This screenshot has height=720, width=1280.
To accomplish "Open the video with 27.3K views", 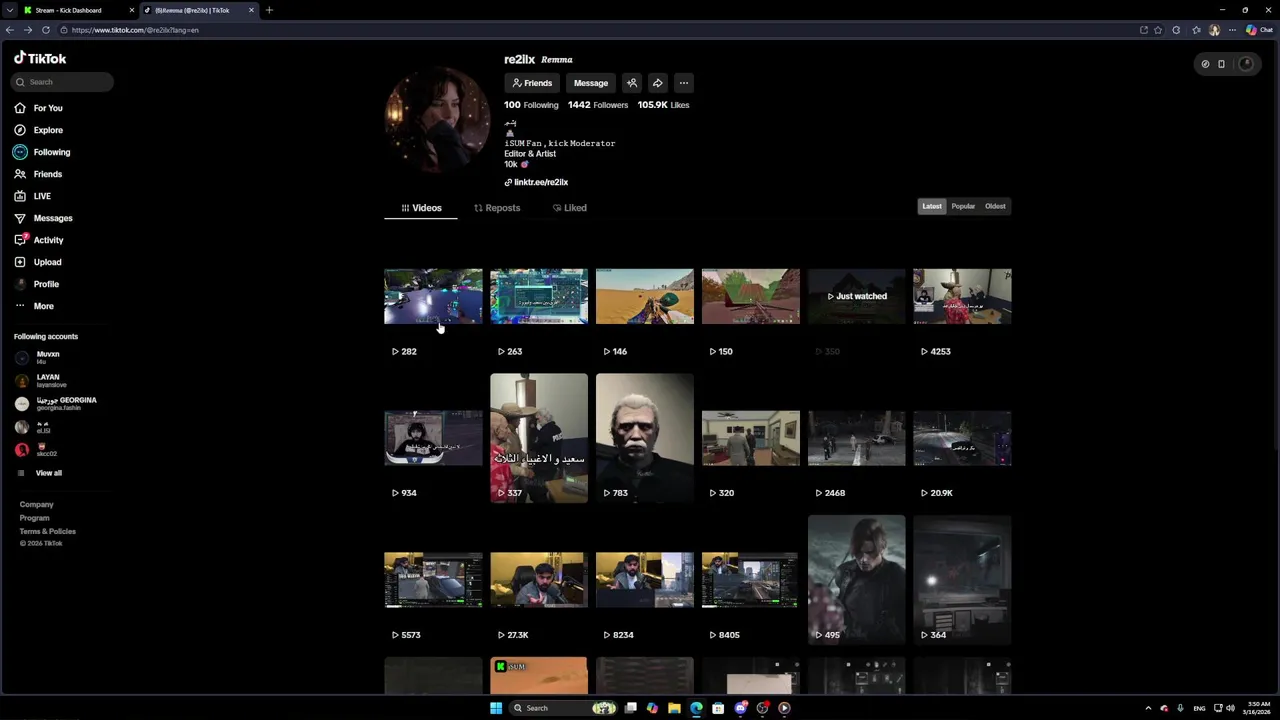I will [x=539, y=580].
